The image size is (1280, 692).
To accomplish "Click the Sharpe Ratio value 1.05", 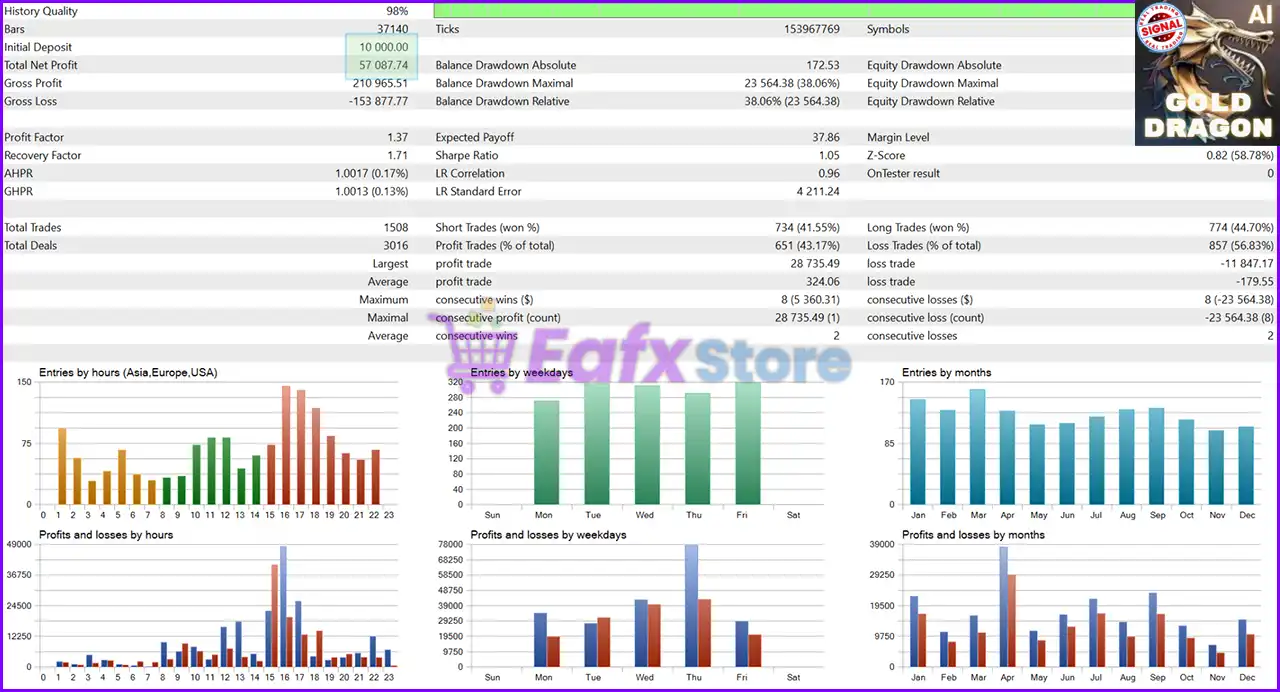I will click(829, 155).
